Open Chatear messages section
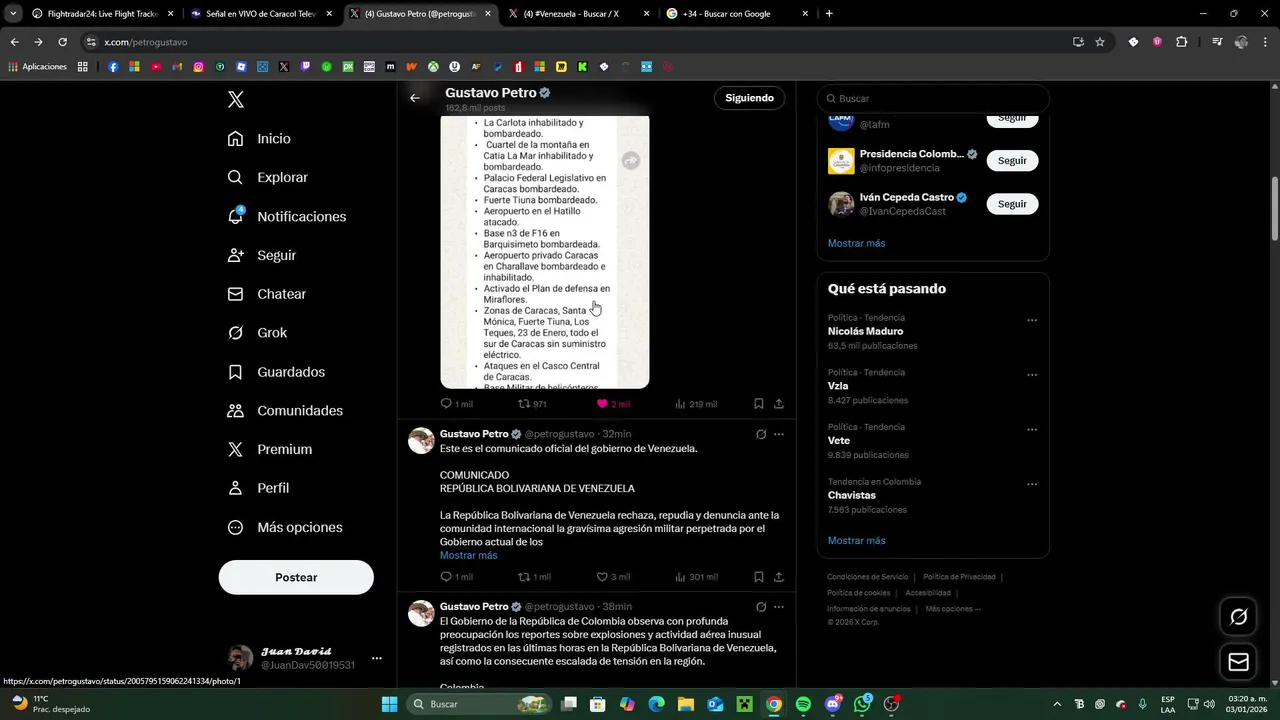The width and height of the screenshot is (1280, 720). click(x=267, y=294)
